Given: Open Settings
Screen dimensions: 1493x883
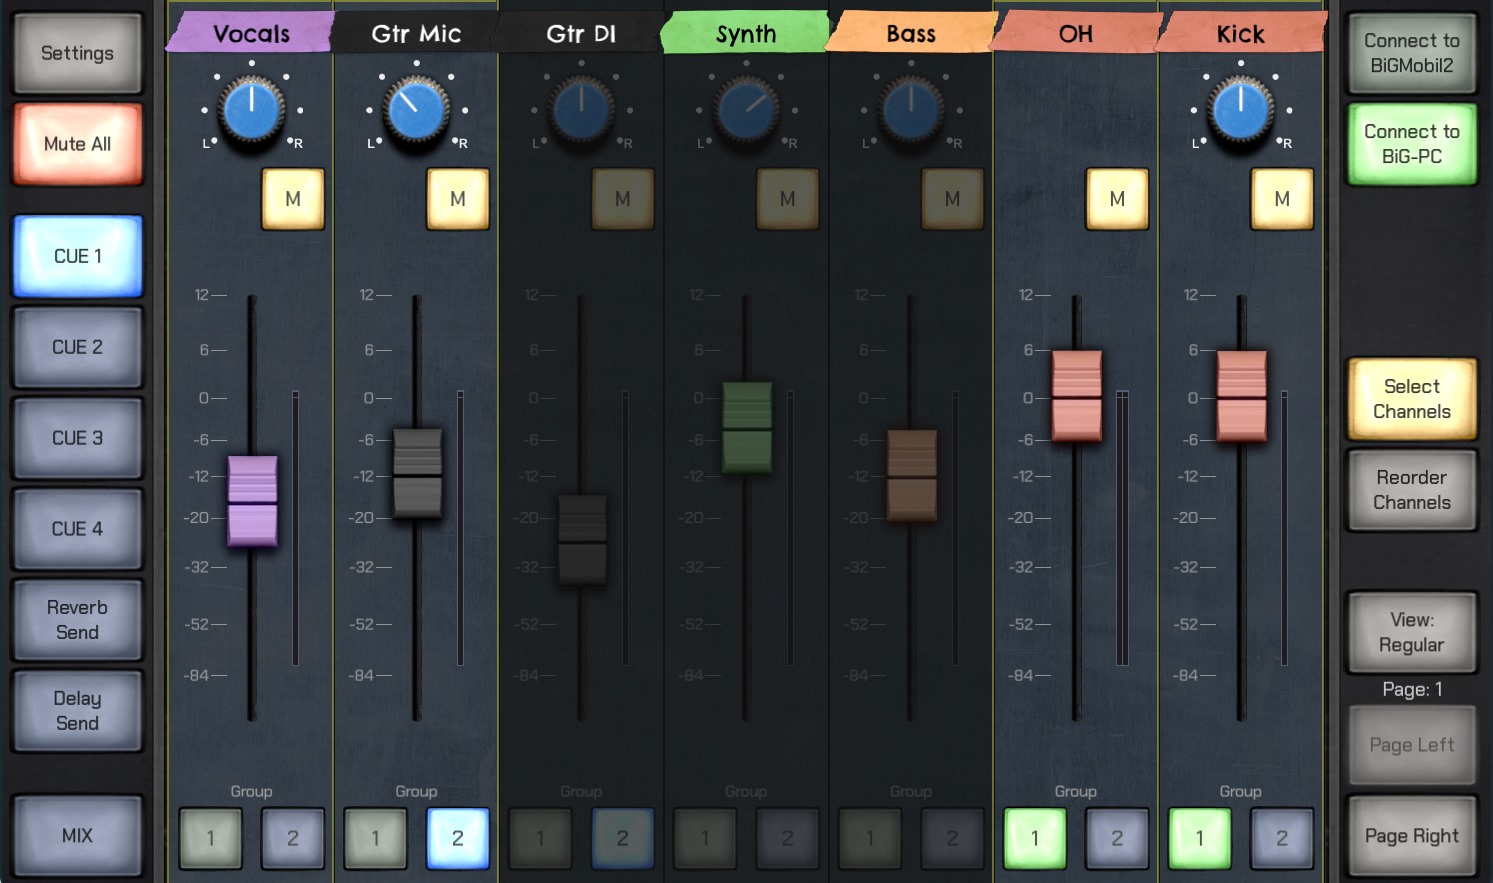Looking at the screenshot, I should [77, 53].
